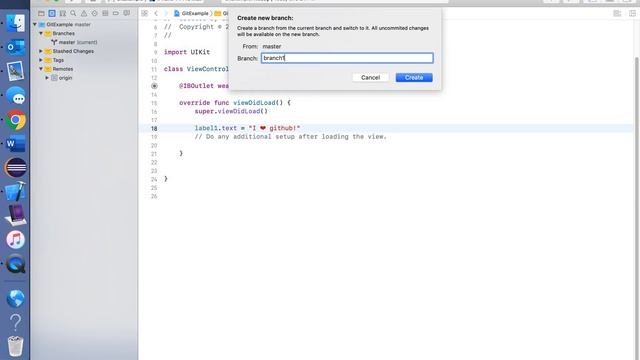The height and width of the screenshot is (360, 640).
Task: Add an editor with the split icon
Action: [x=632, y=13]
